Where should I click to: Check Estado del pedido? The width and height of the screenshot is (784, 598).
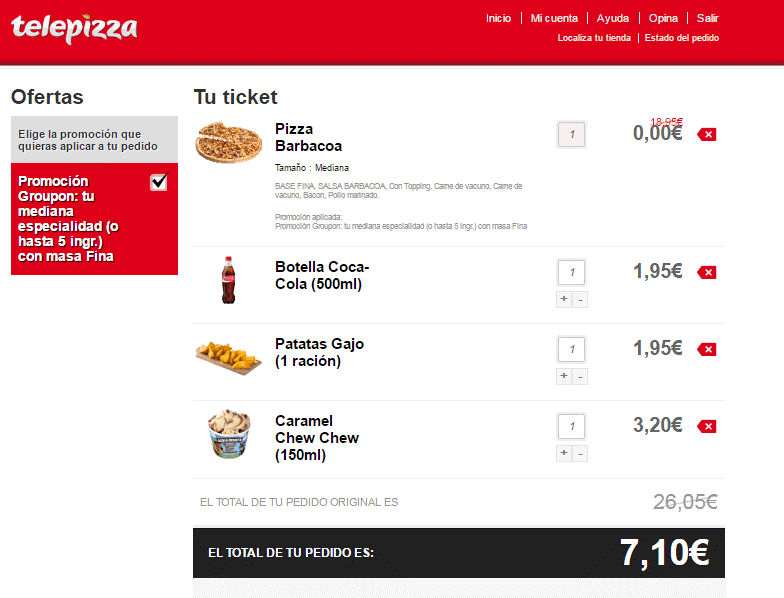[682, 38]
